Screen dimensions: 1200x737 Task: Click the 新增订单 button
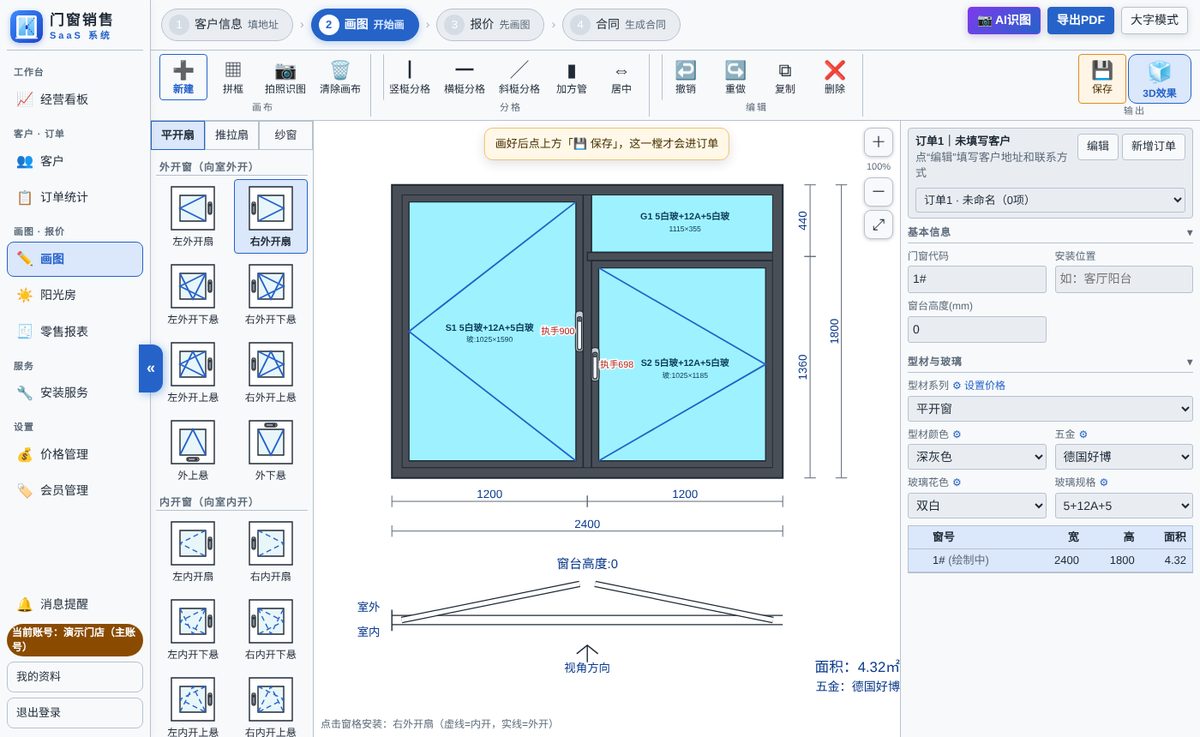pyautogui.click(x=1153, y=146)
